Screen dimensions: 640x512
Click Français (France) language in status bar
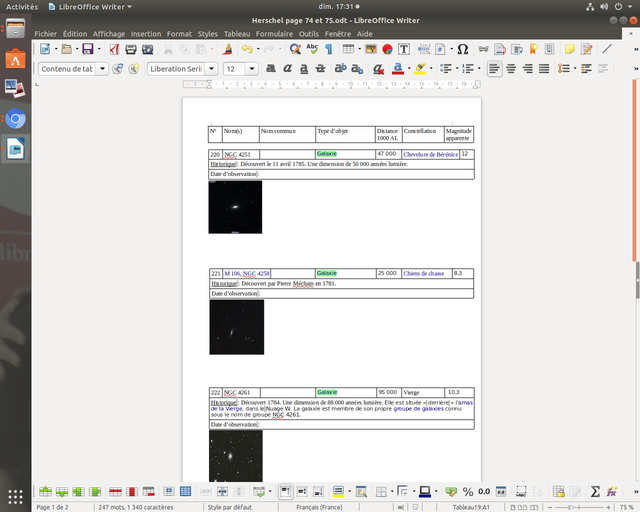[319, 507]
